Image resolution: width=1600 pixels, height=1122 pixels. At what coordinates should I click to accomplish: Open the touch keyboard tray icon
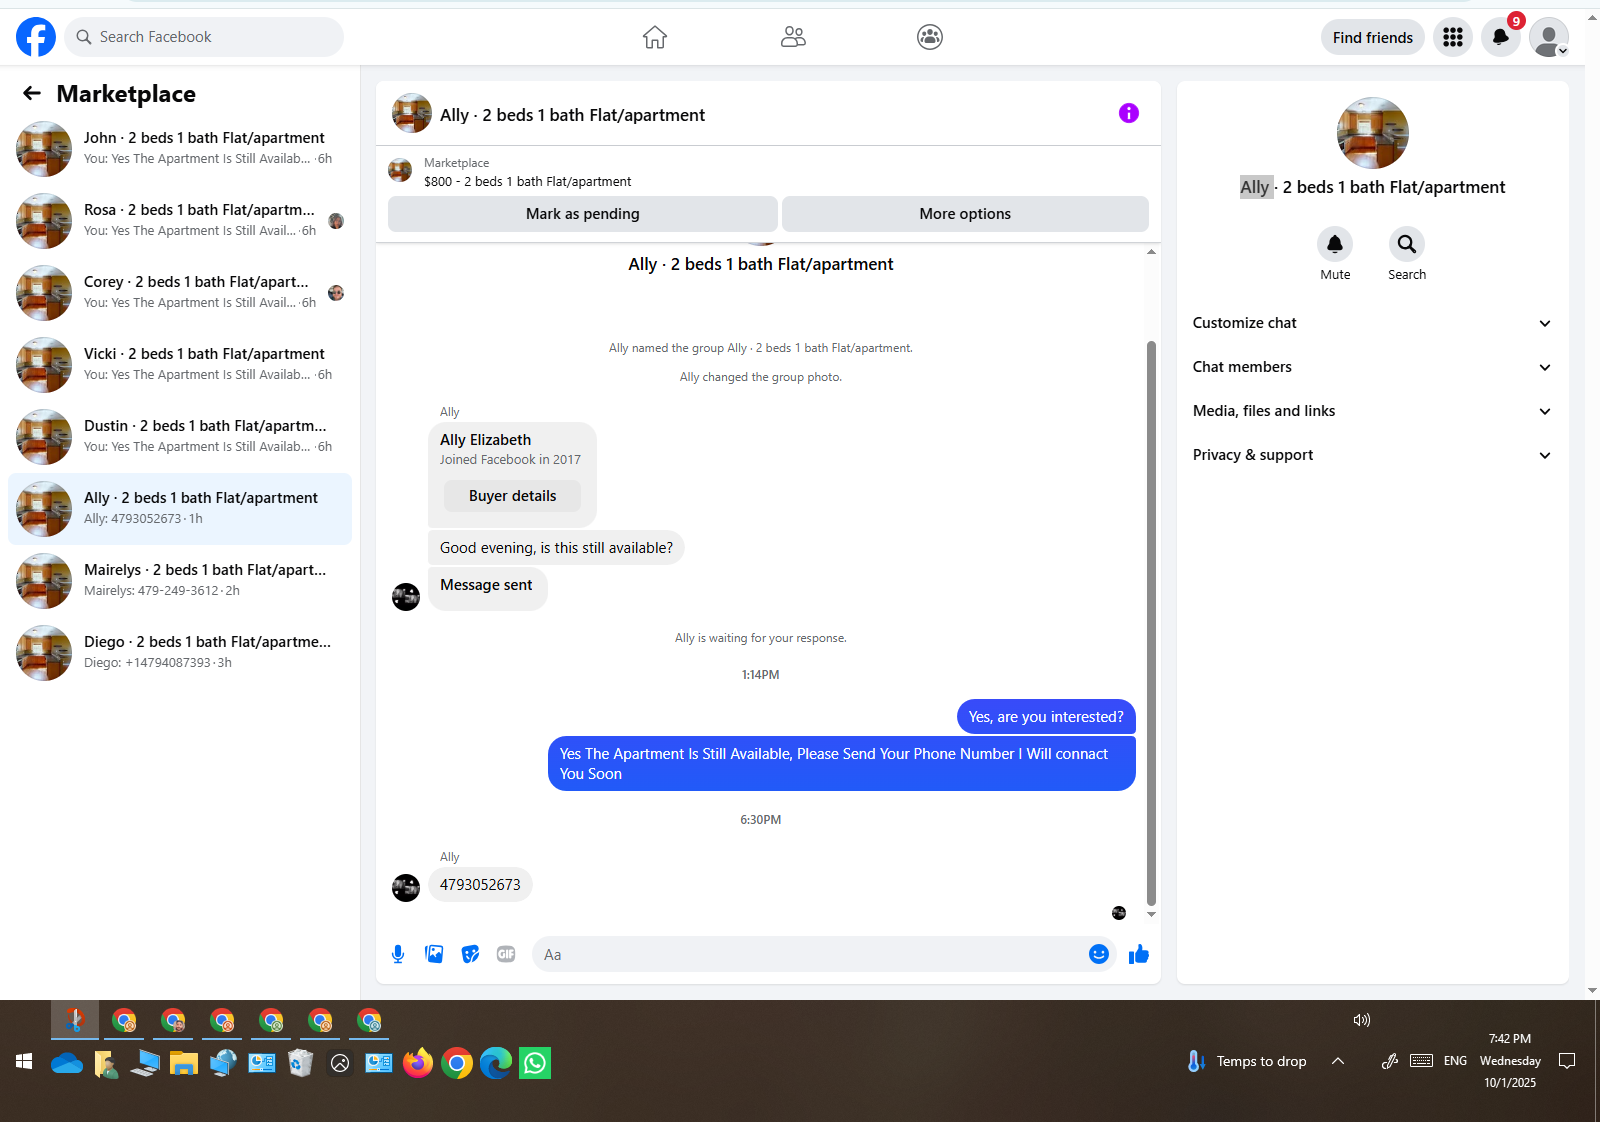tap(1421, 1061)
